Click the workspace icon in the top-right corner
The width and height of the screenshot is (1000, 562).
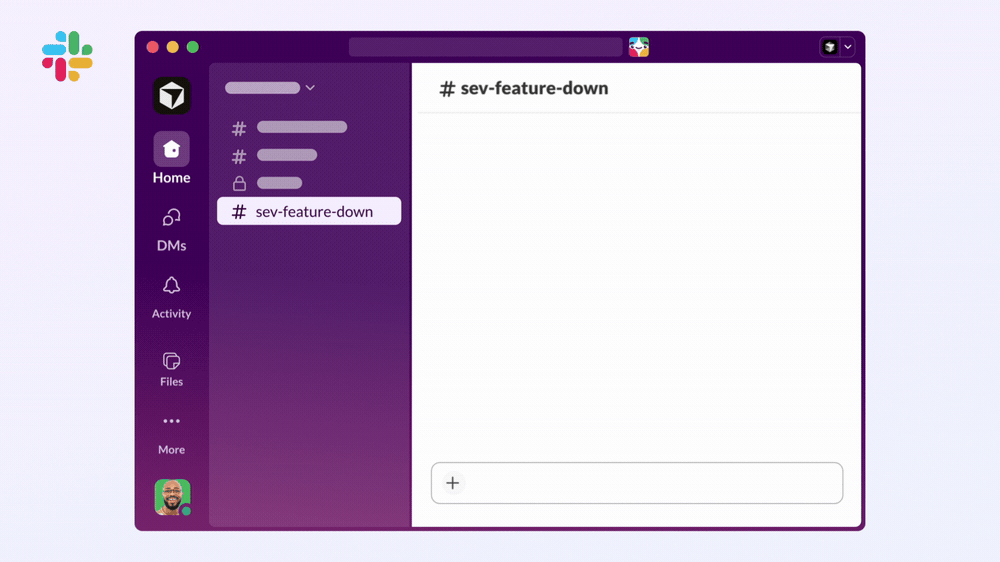point(829,47)
